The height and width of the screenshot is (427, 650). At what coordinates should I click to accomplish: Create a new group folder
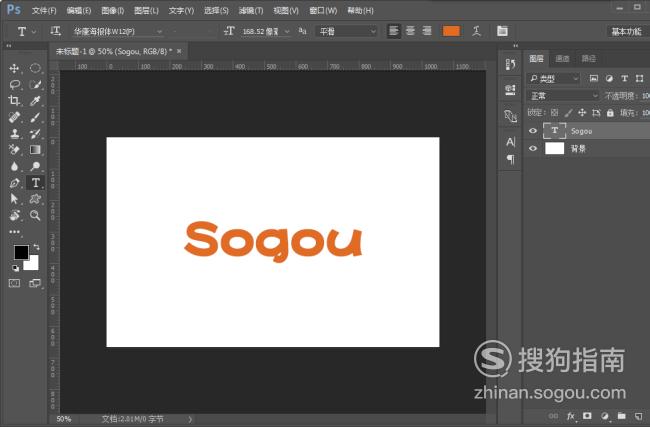coord(621,416)
